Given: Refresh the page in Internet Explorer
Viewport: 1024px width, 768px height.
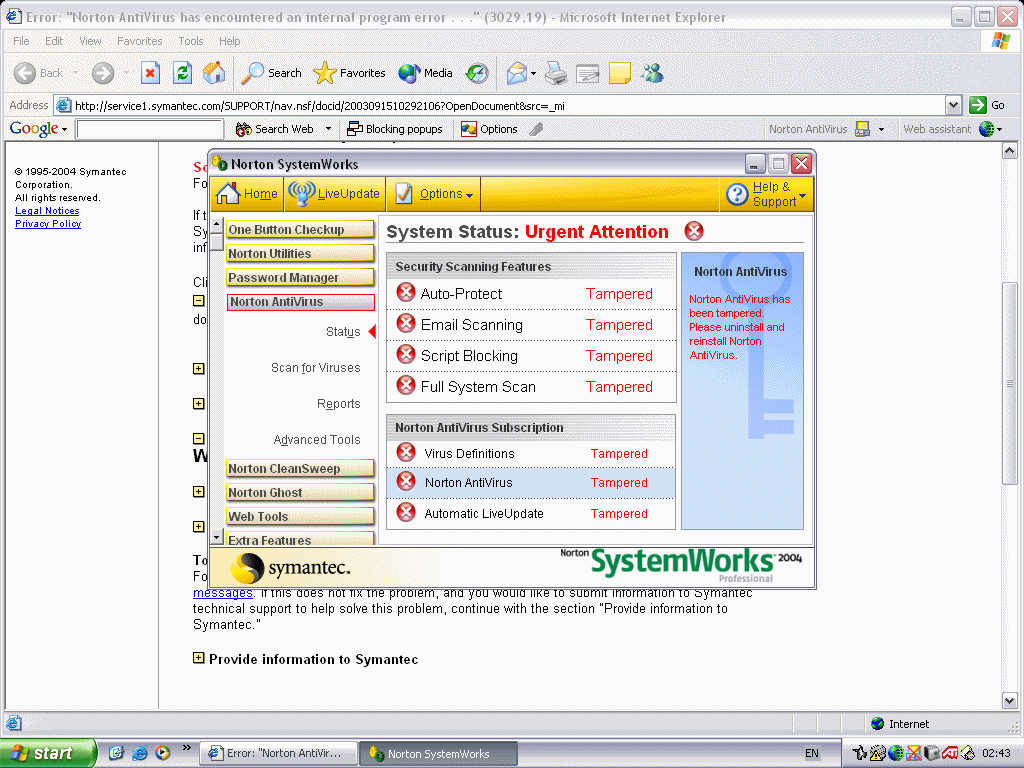Looking at the screenshot, I should 182,73.
